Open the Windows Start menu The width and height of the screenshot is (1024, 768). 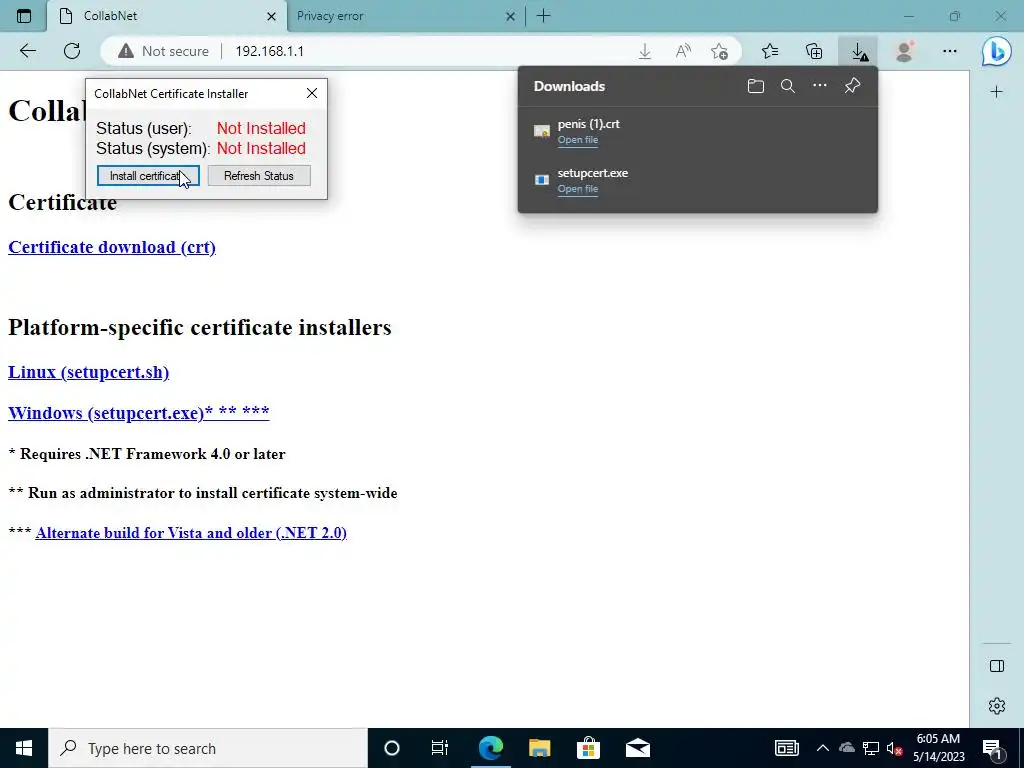[x=24, y=748]
